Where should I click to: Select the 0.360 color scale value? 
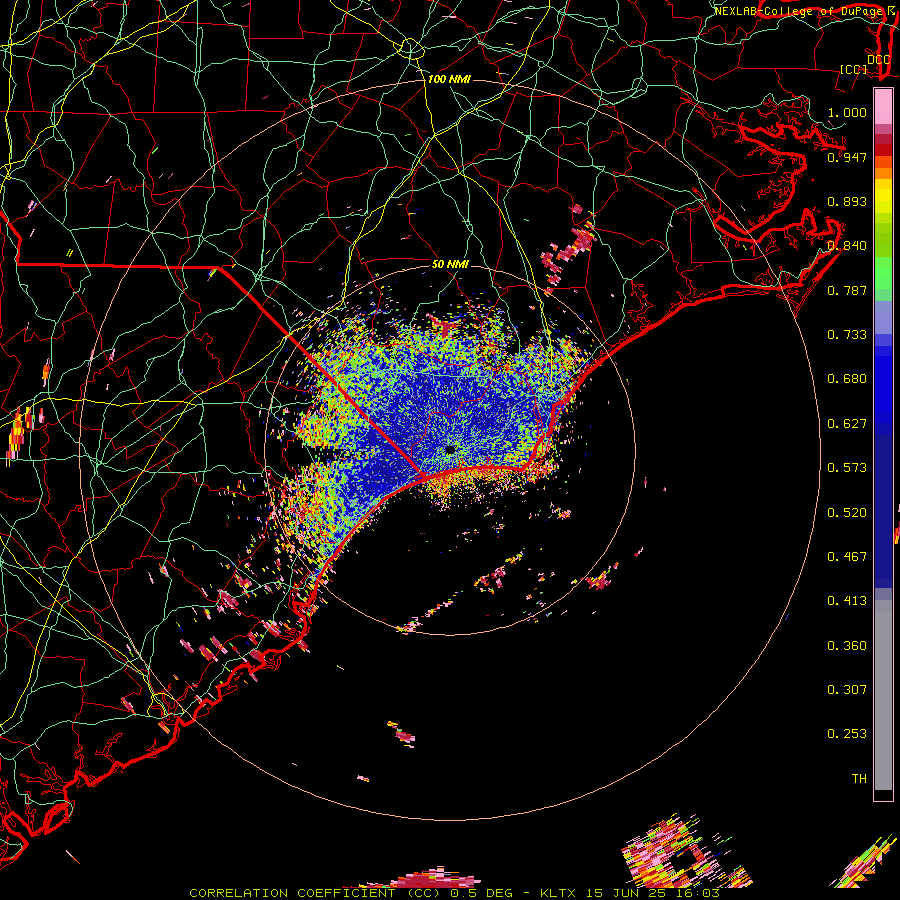[x=847, y=646]
